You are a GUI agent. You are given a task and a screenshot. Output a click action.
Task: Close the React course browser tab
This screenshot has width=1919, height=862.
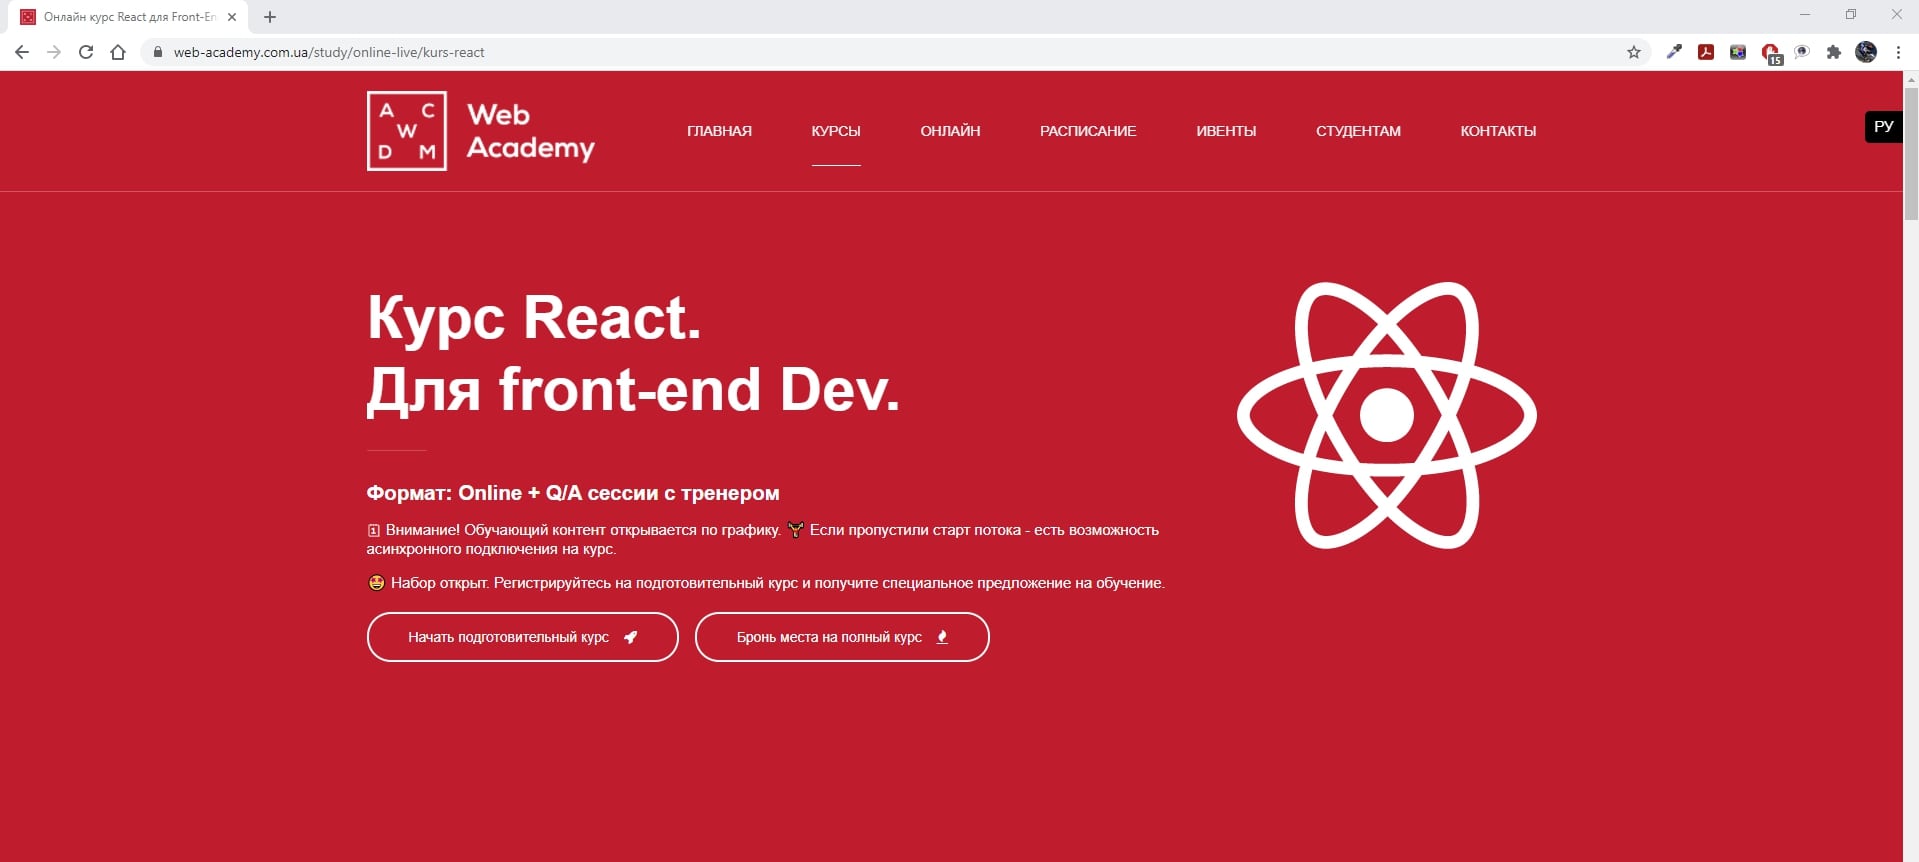click(232, 17)
